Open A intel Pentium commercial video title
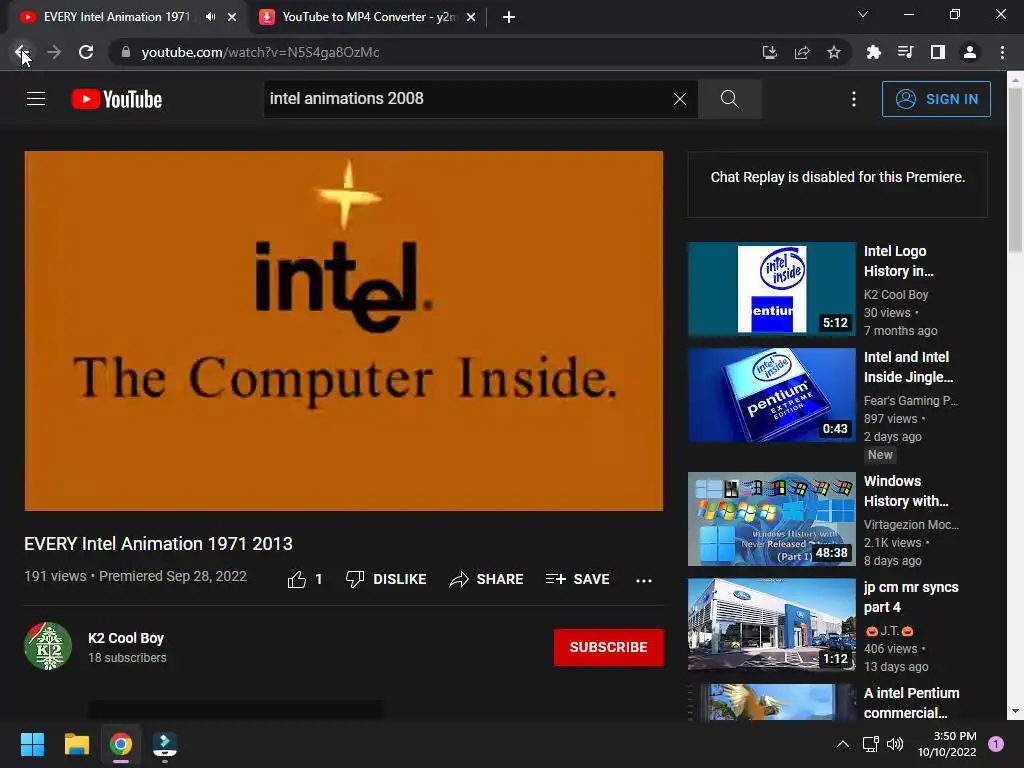Viewport: 1024px width, 768px height. point(912,703)
